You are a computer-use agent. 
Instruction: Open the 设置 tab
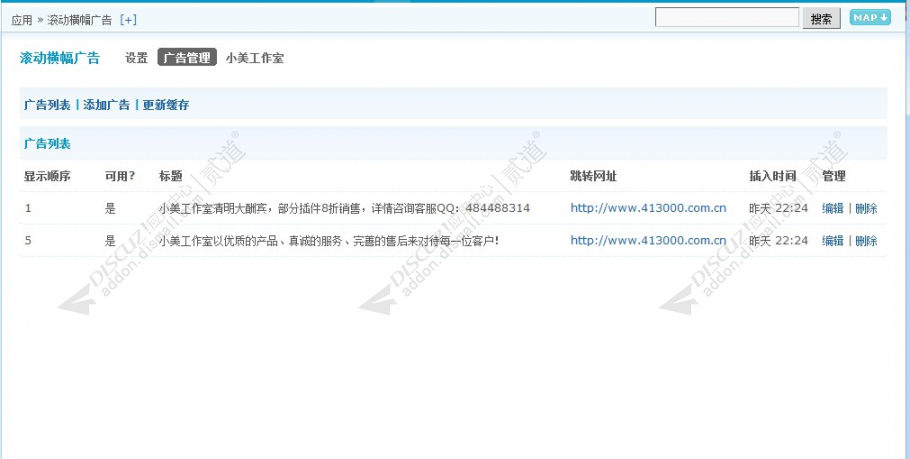click(x=136, y=57)
